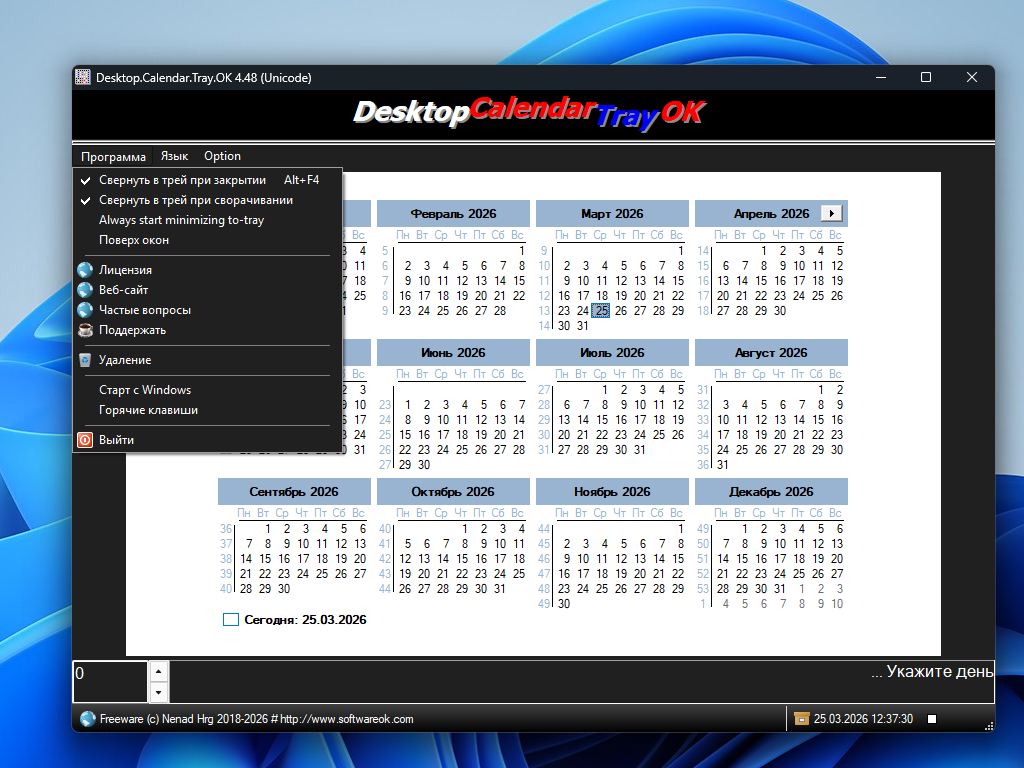Click the red power icon for Выйти
1024x768 pixels.
(x=85, y=440)
